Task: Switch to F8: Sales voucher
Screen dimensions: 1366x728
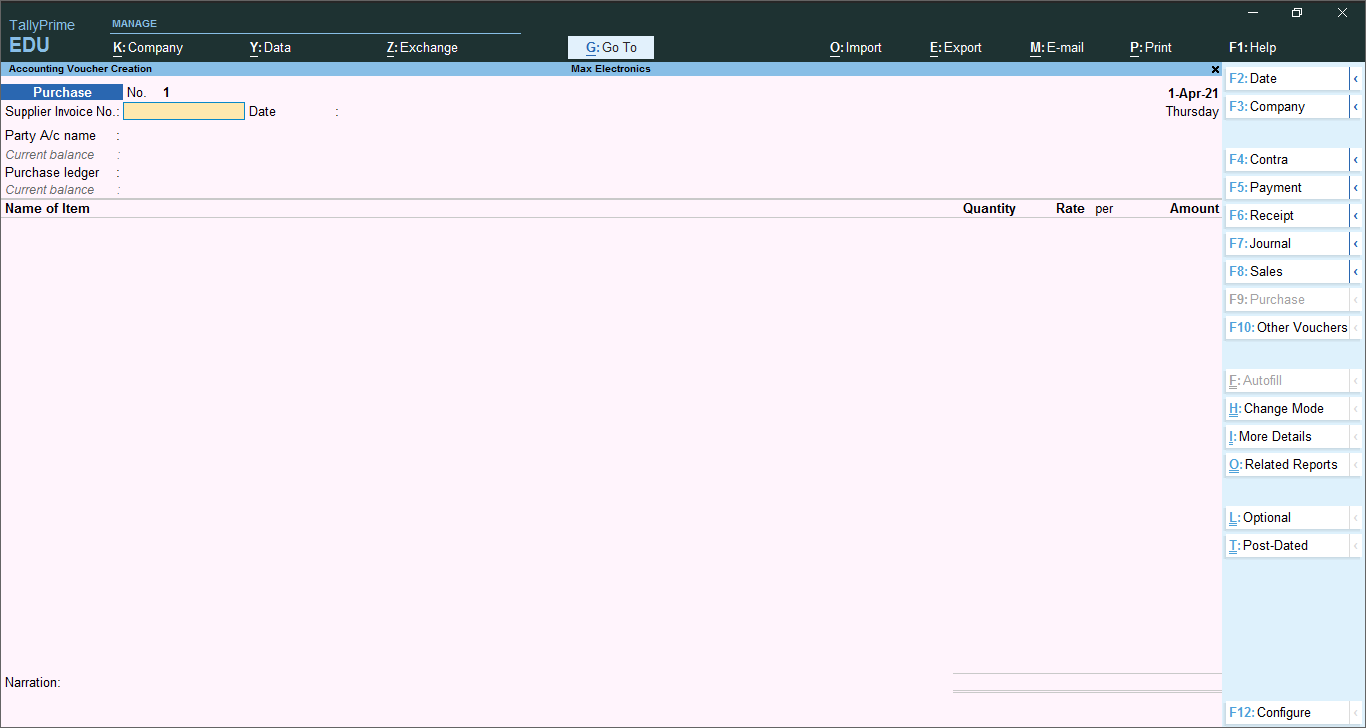Action: click(x=1287, y=272)
